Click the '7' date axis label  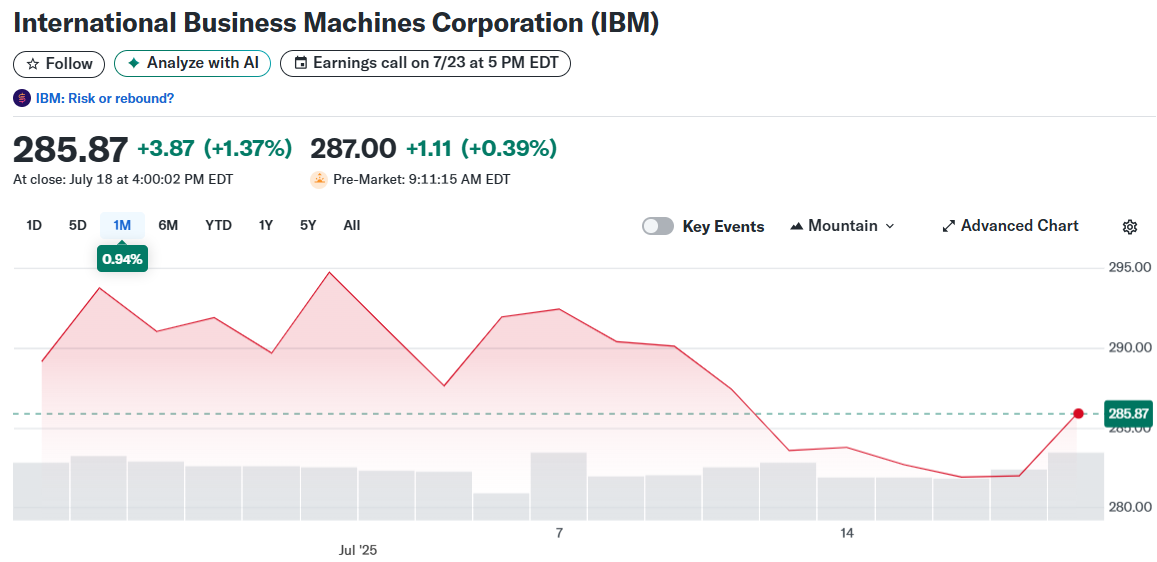click(x=559, y=532)
